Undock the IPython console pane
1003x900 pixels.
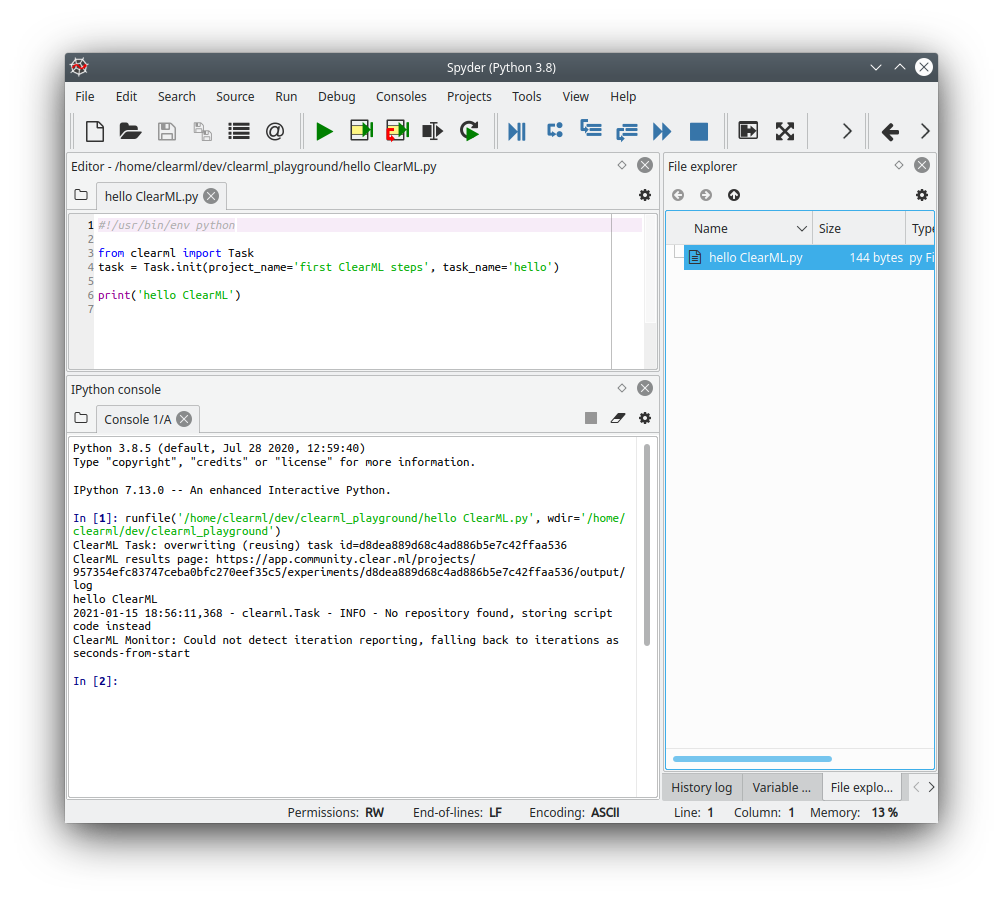tap(621, 388)
